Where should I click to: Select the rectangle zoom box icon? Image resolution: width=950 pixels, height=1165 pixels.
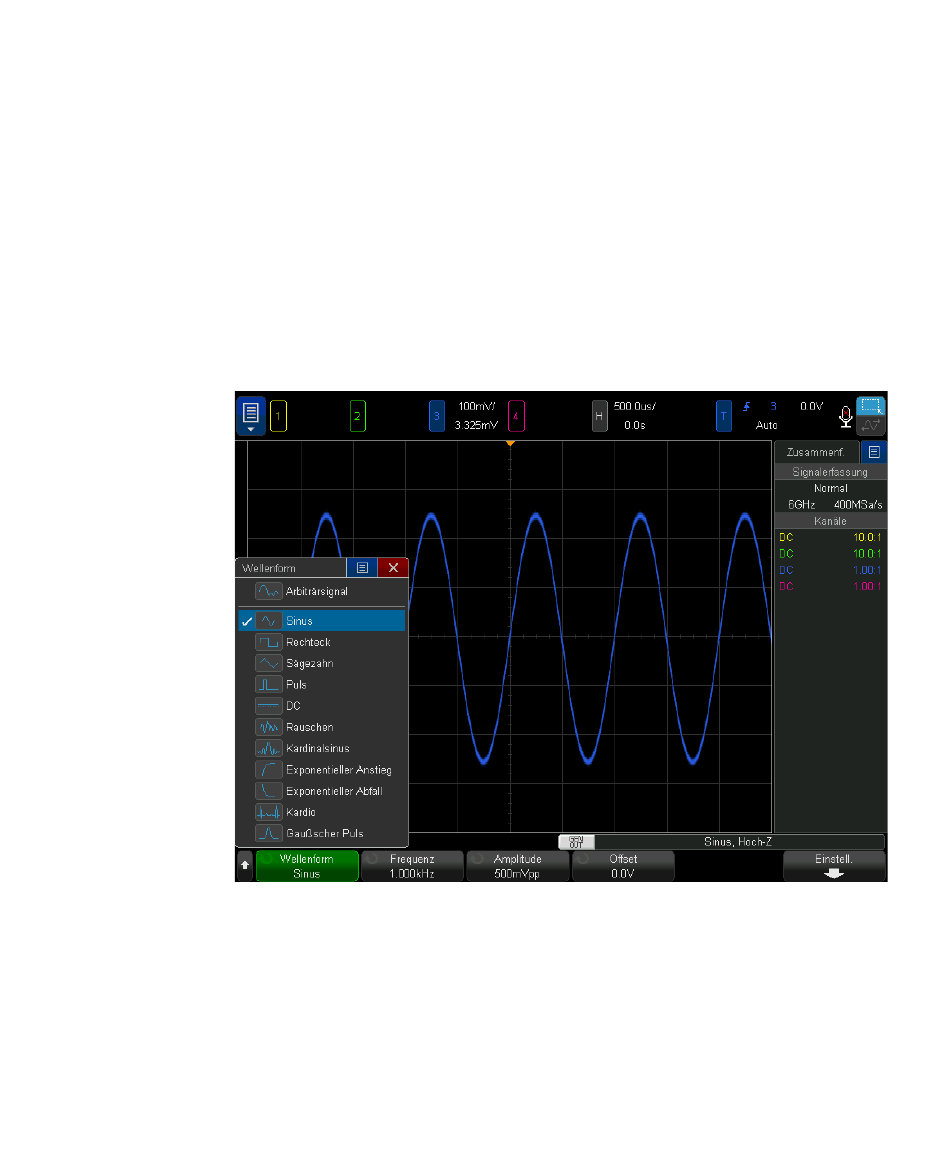[x=871, y=406]
